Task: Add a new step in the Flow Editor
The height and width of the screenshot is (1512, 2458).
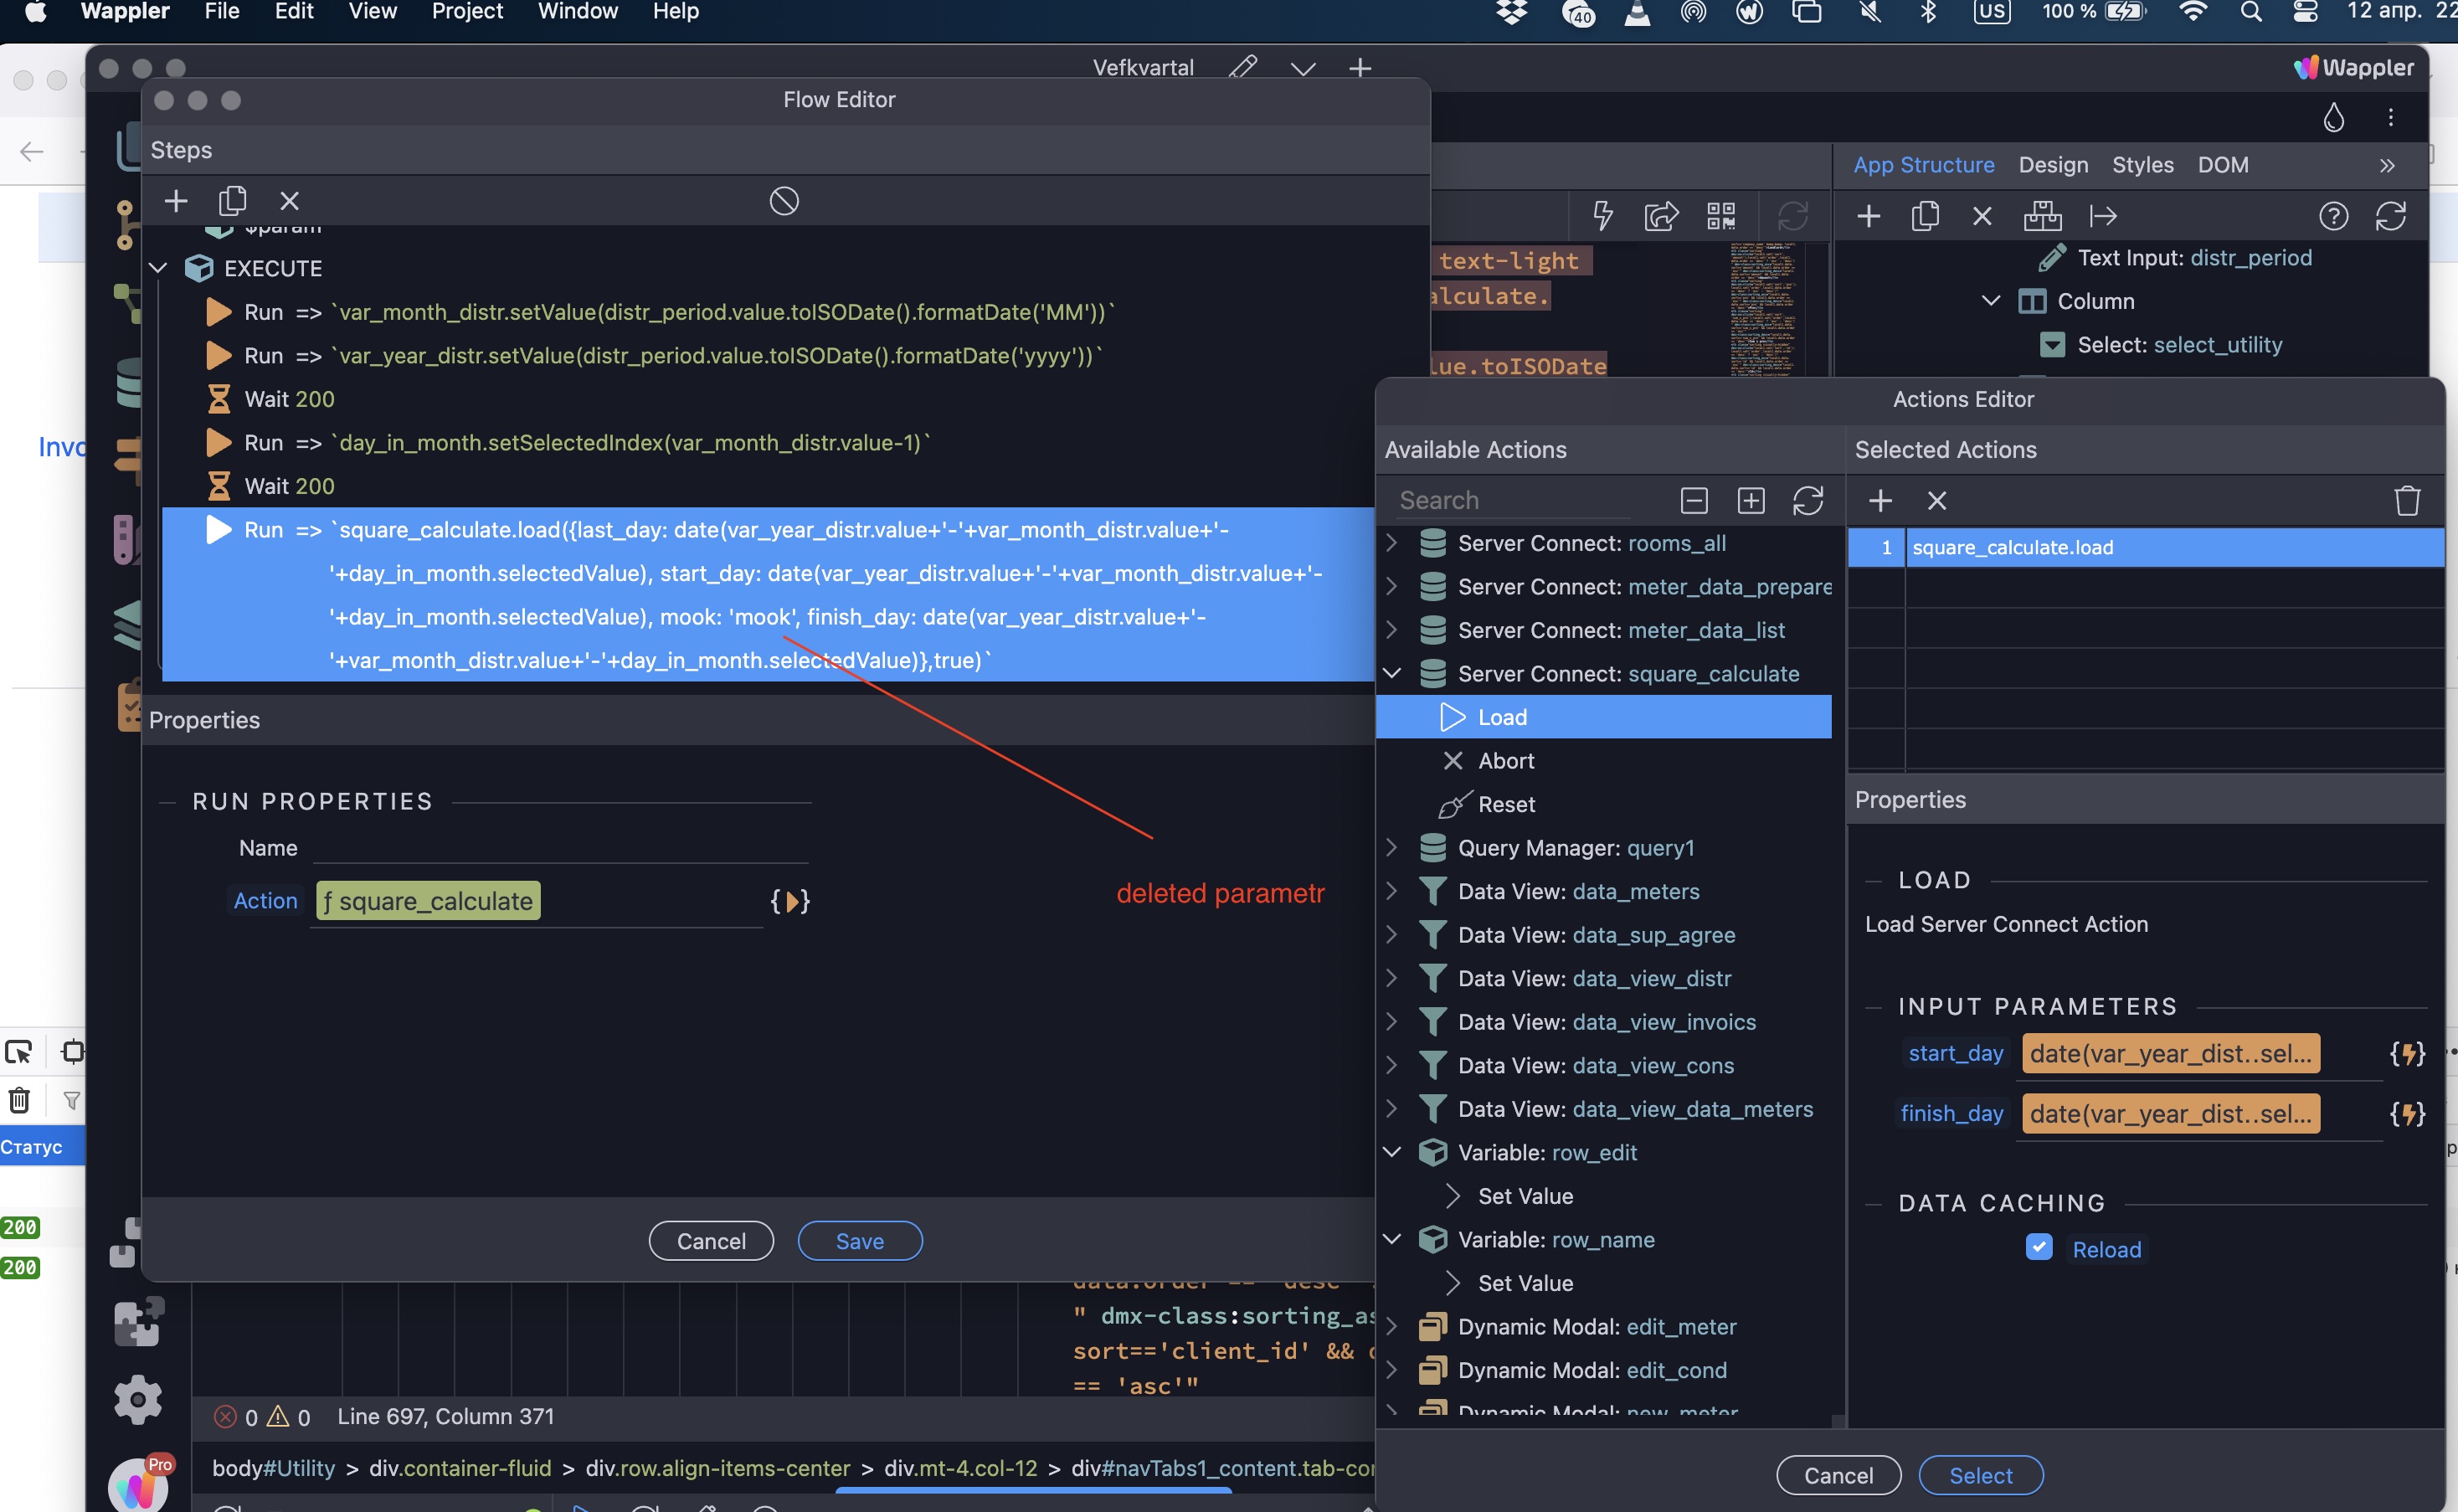Action: coord(176,200)
